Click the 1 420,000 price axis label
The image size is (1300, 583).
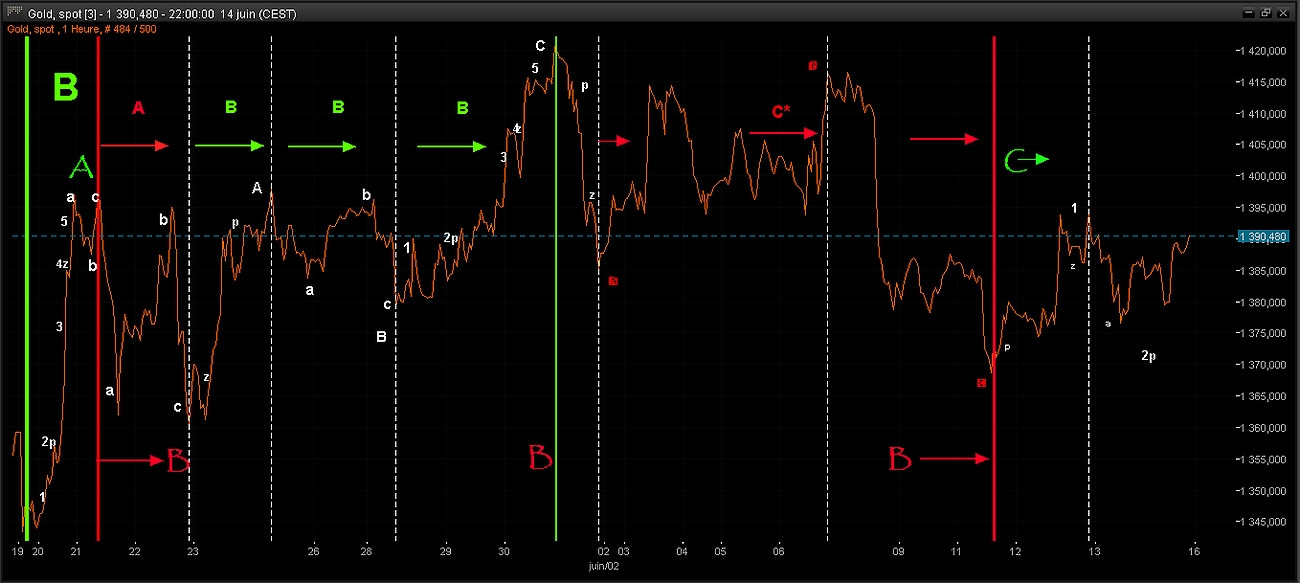point(1263,51)
